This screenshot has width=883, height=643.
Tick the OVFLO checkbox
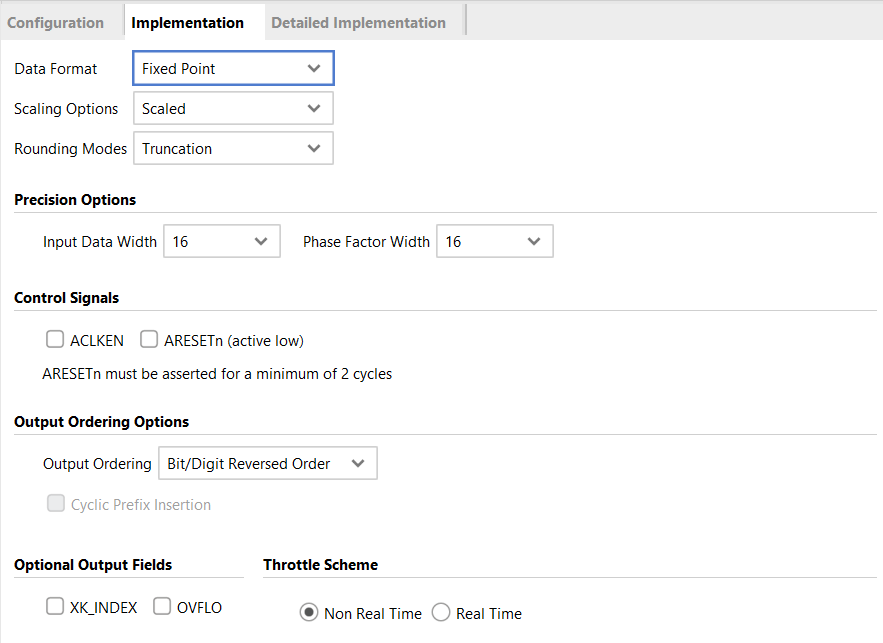tap(162, 606)
